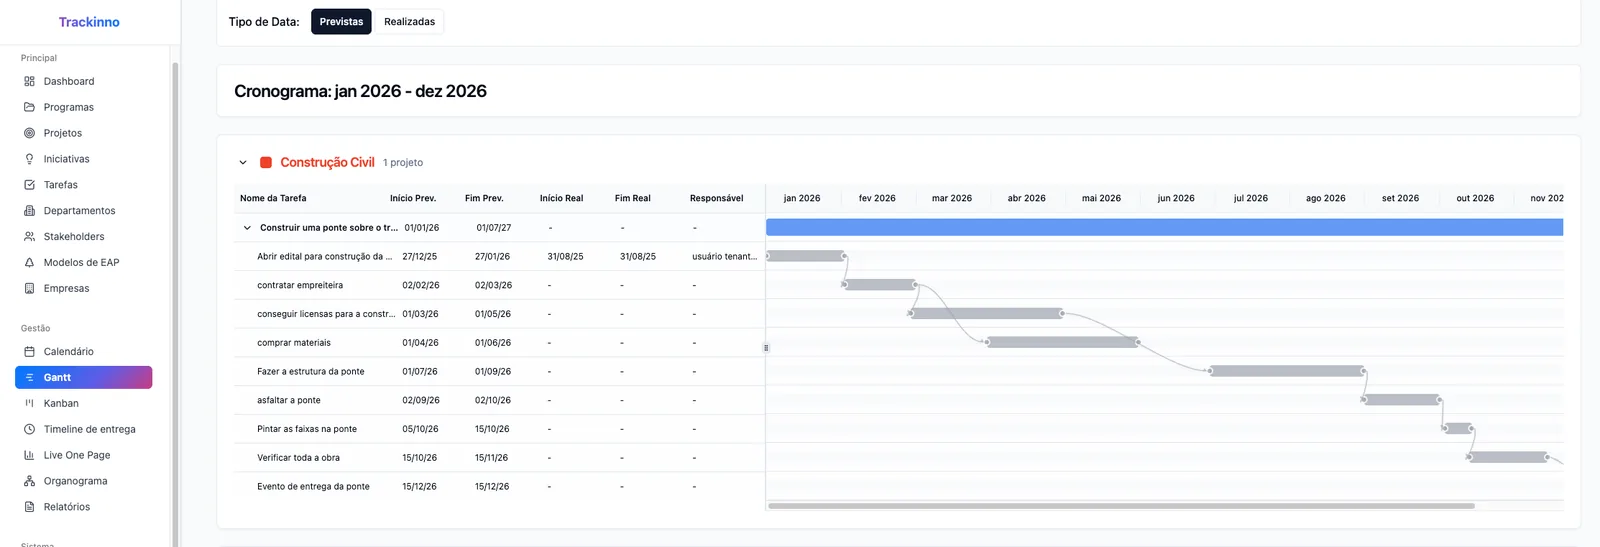The width and height of the screenshot is (1600, 547).
Task: Click the Iniciativas lightbulb icon
Action: [x=29, y=159]
